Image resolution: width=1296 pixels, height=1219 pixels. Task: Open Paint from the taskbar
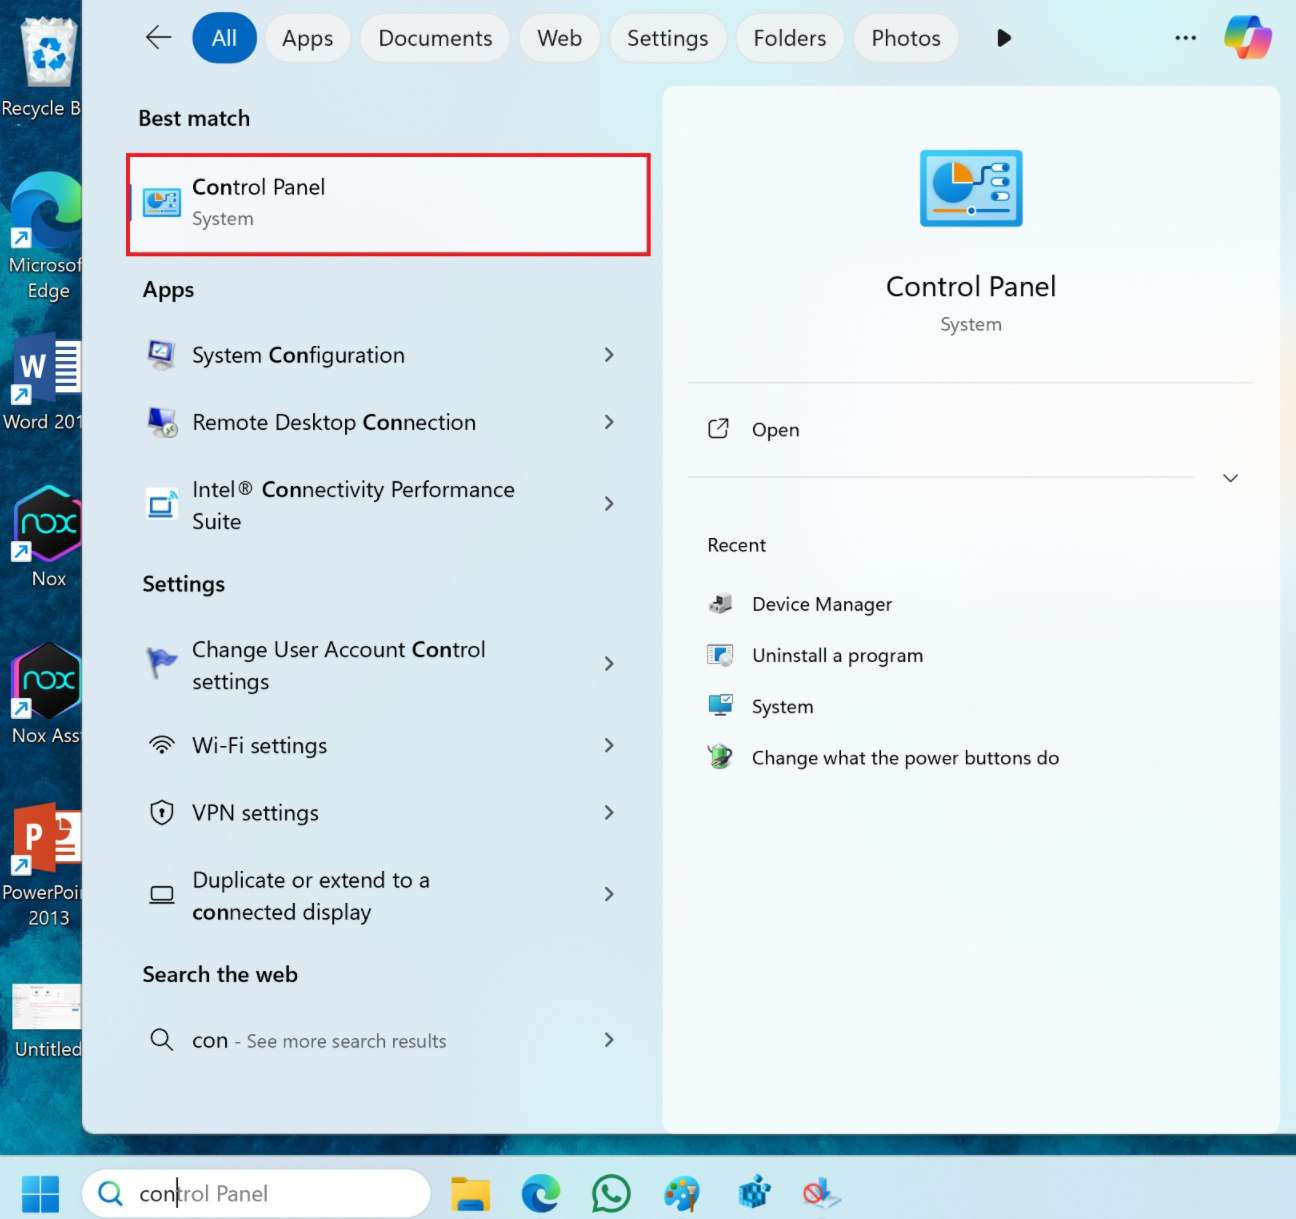tap(680, 1193)
